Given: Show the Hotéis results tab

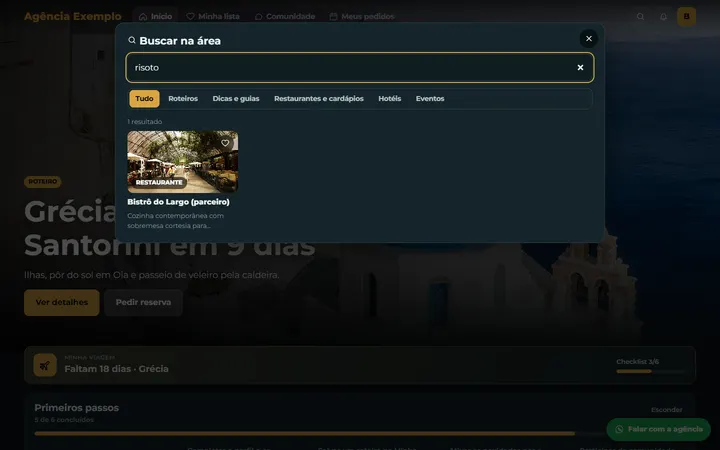Looking at the screenshot, I should [389, 99].
